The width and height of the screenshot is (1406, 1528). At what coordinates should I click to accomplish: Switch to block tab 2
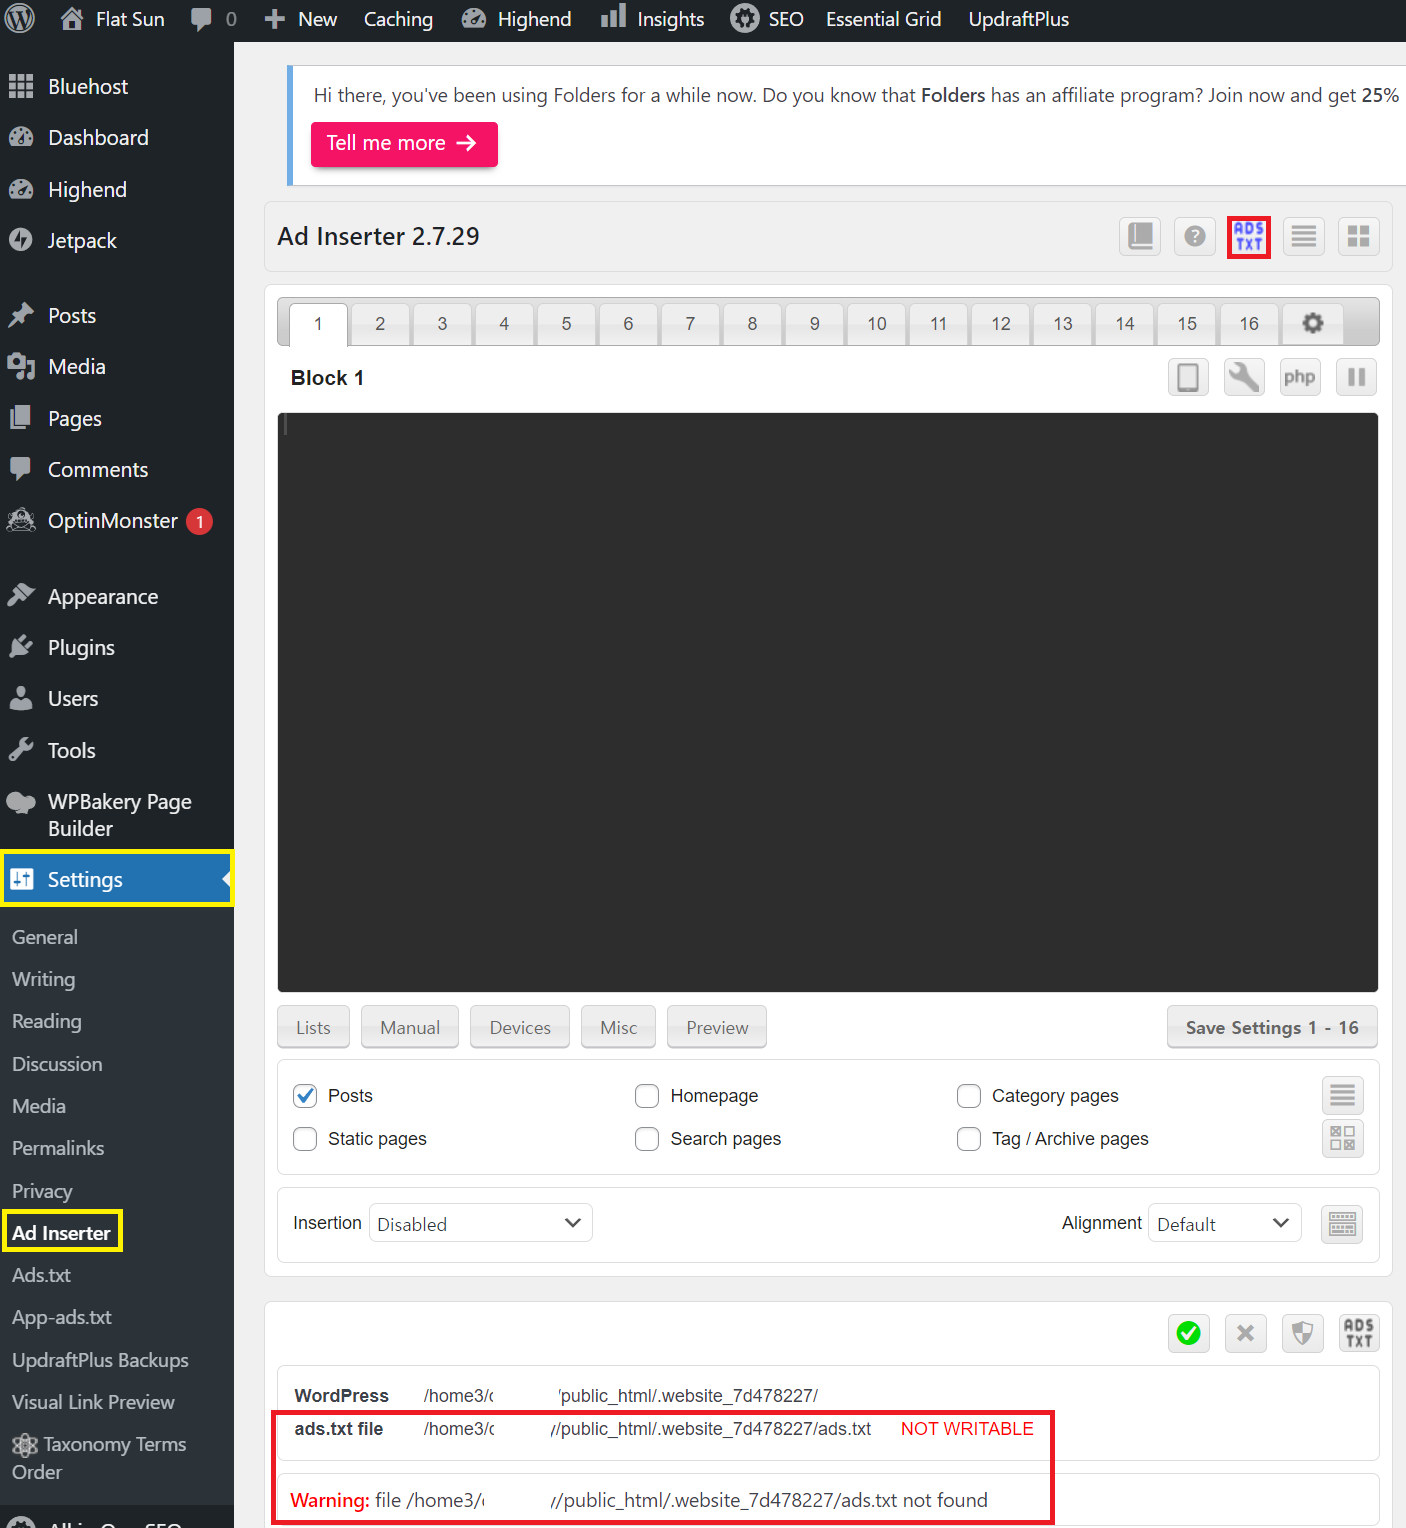[380, 324]
